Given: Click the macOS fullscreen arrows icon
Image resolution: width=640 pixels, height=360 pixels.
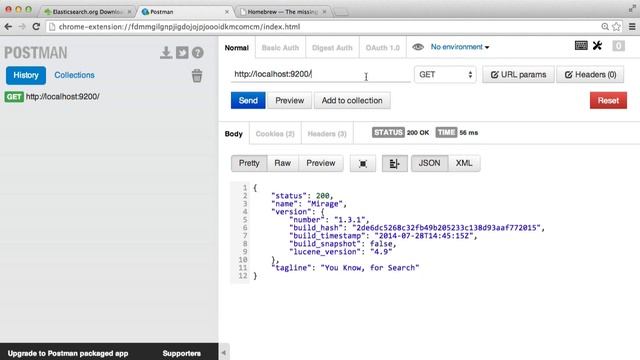Looking at the screenshot, I should point(632,8).
